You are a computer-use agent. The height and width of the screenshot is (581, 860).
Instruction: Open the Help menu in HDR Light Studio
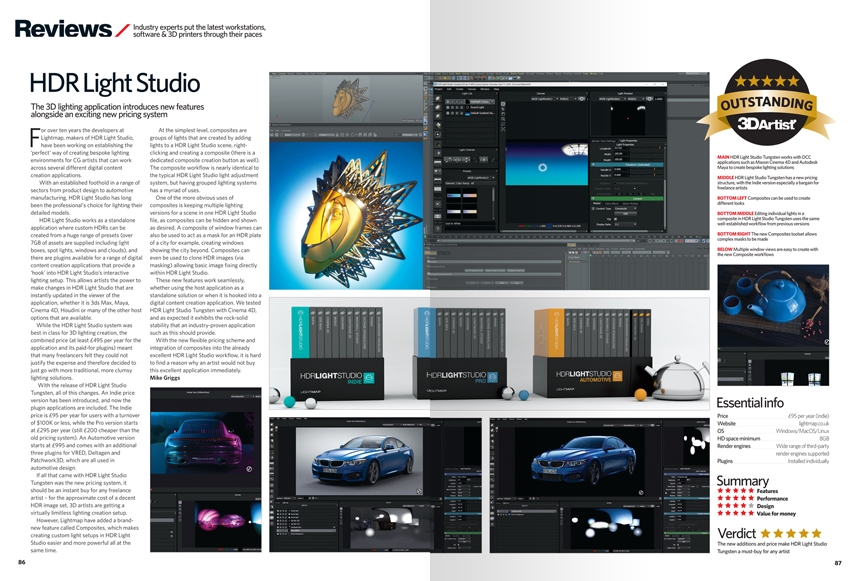coord(496,89)
